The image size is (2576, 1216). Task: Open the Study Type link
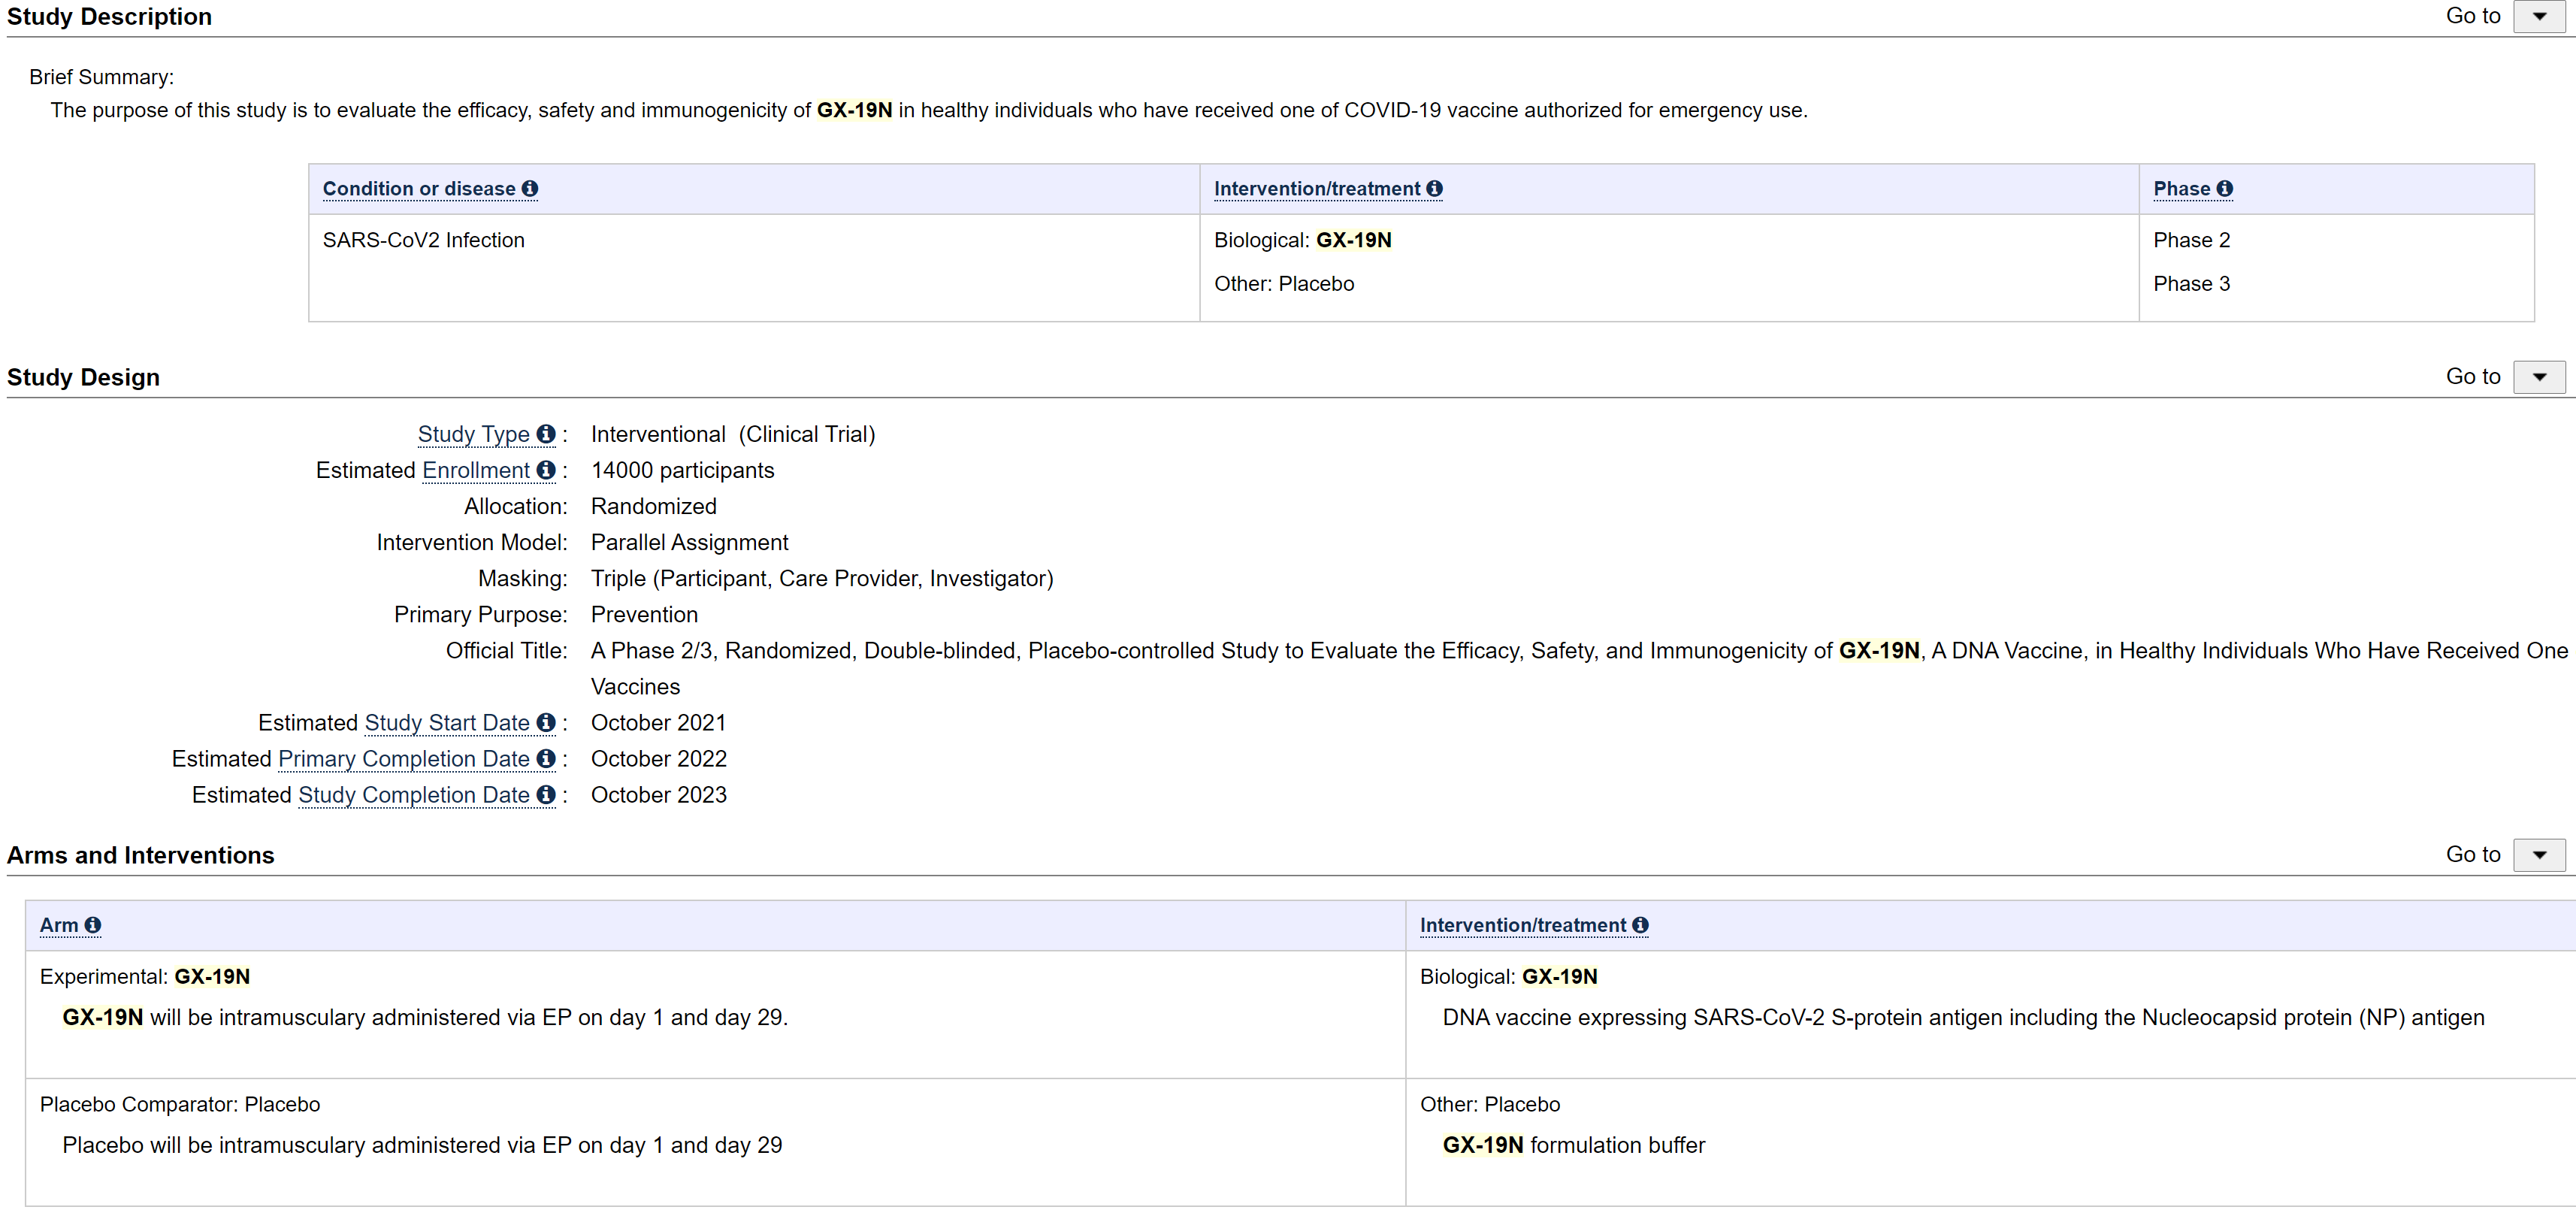pyautogui.click(x=473, y=434)
